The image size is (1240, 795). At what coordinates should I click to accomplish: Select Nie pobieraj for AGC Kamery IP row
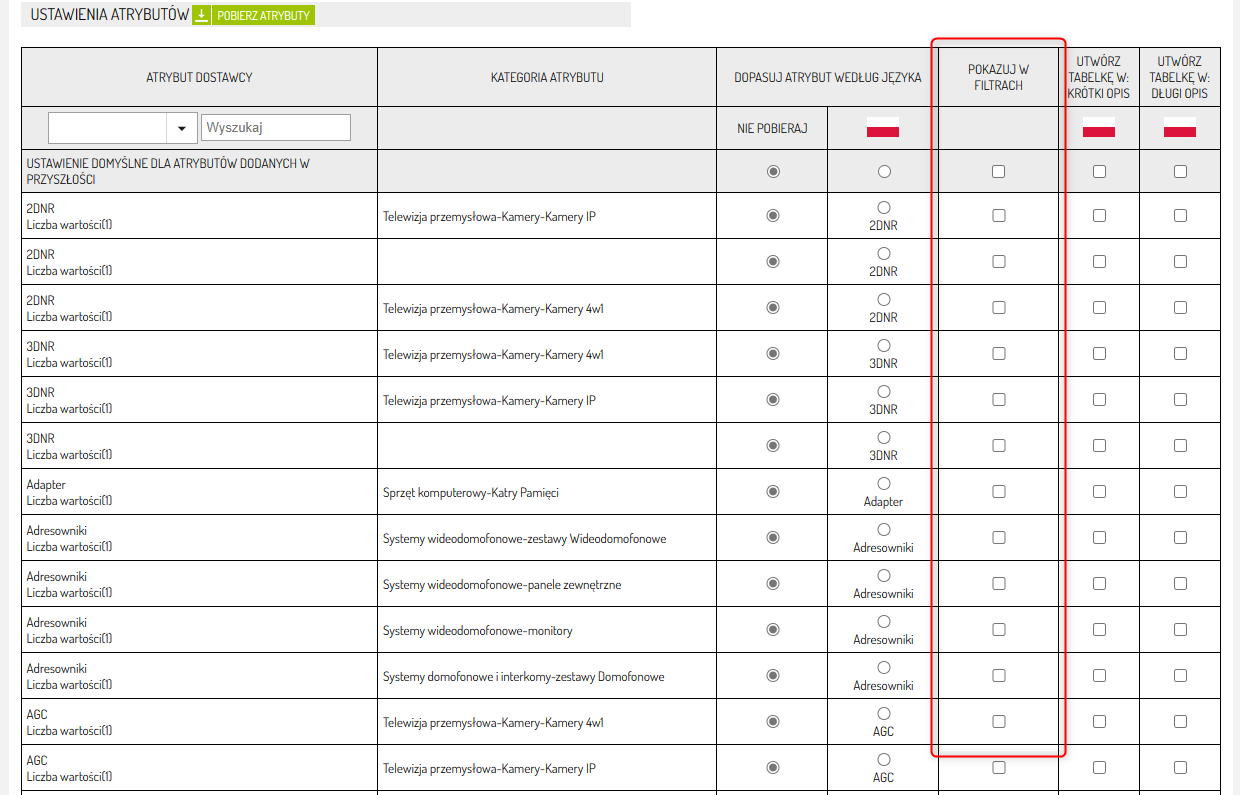pyautogui.click(x=772, y=767)
